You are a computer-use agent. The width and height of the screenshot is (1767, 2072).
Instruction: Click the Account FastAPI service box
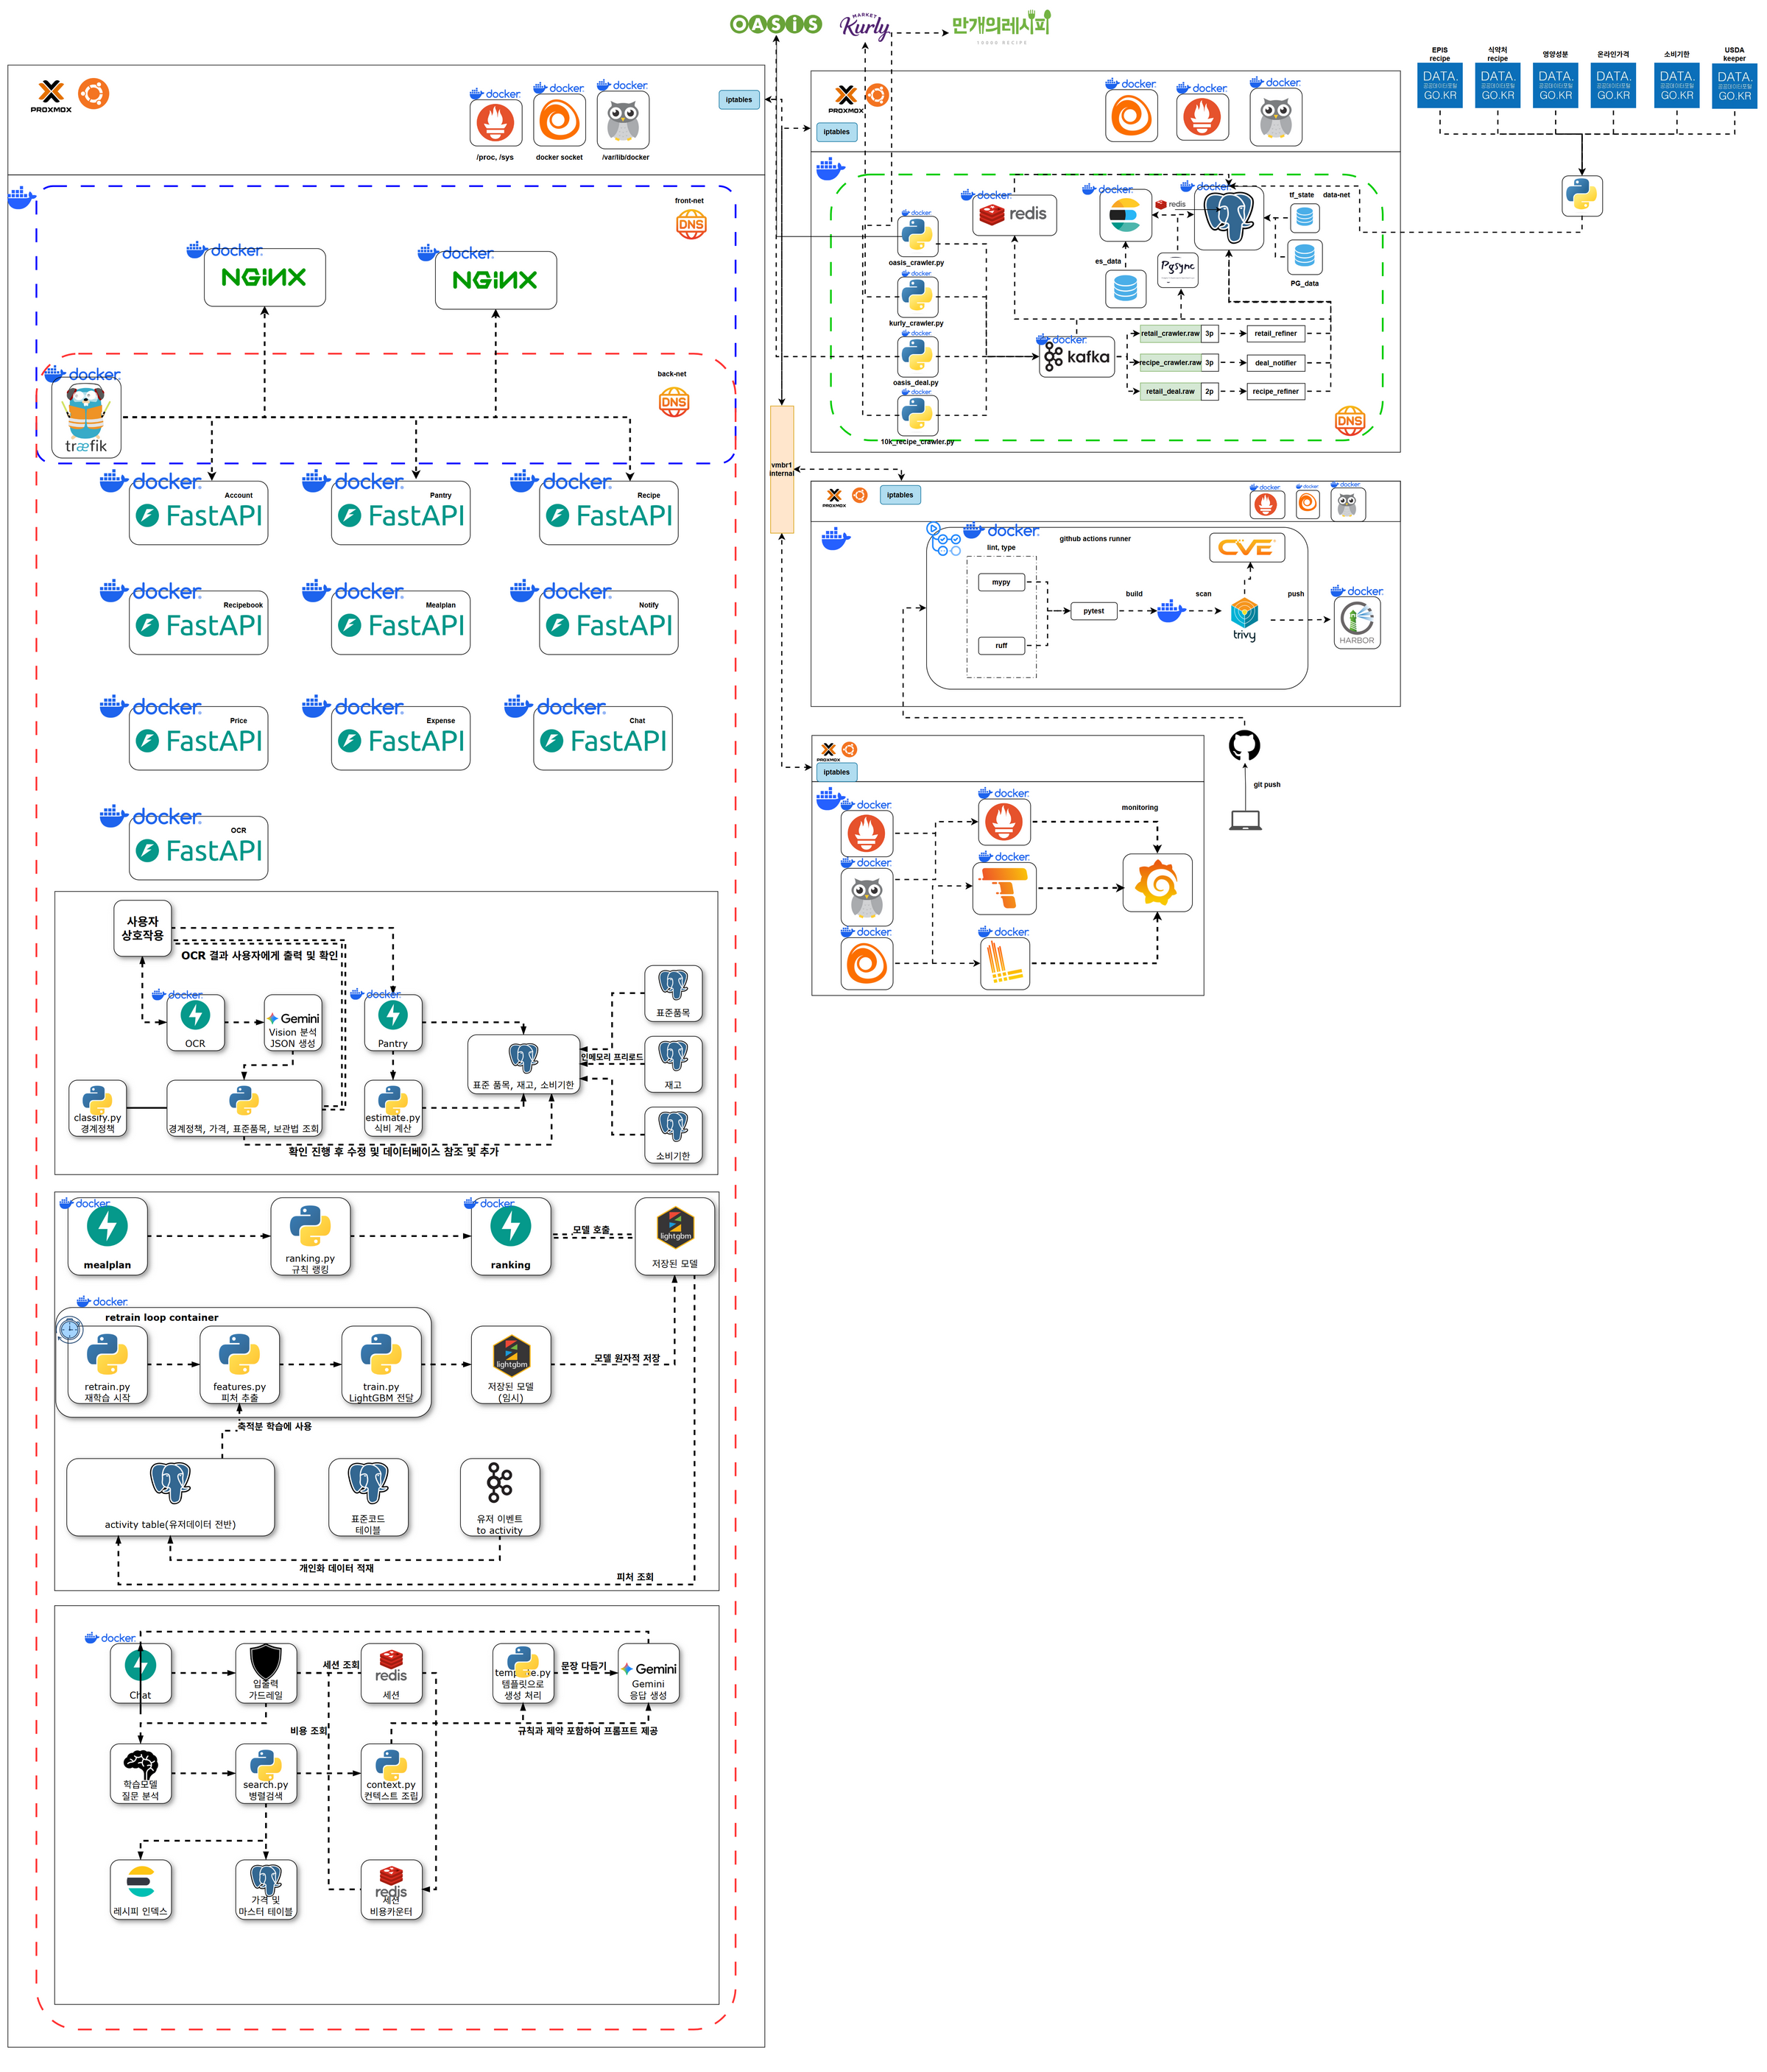[x=199, y=513]
